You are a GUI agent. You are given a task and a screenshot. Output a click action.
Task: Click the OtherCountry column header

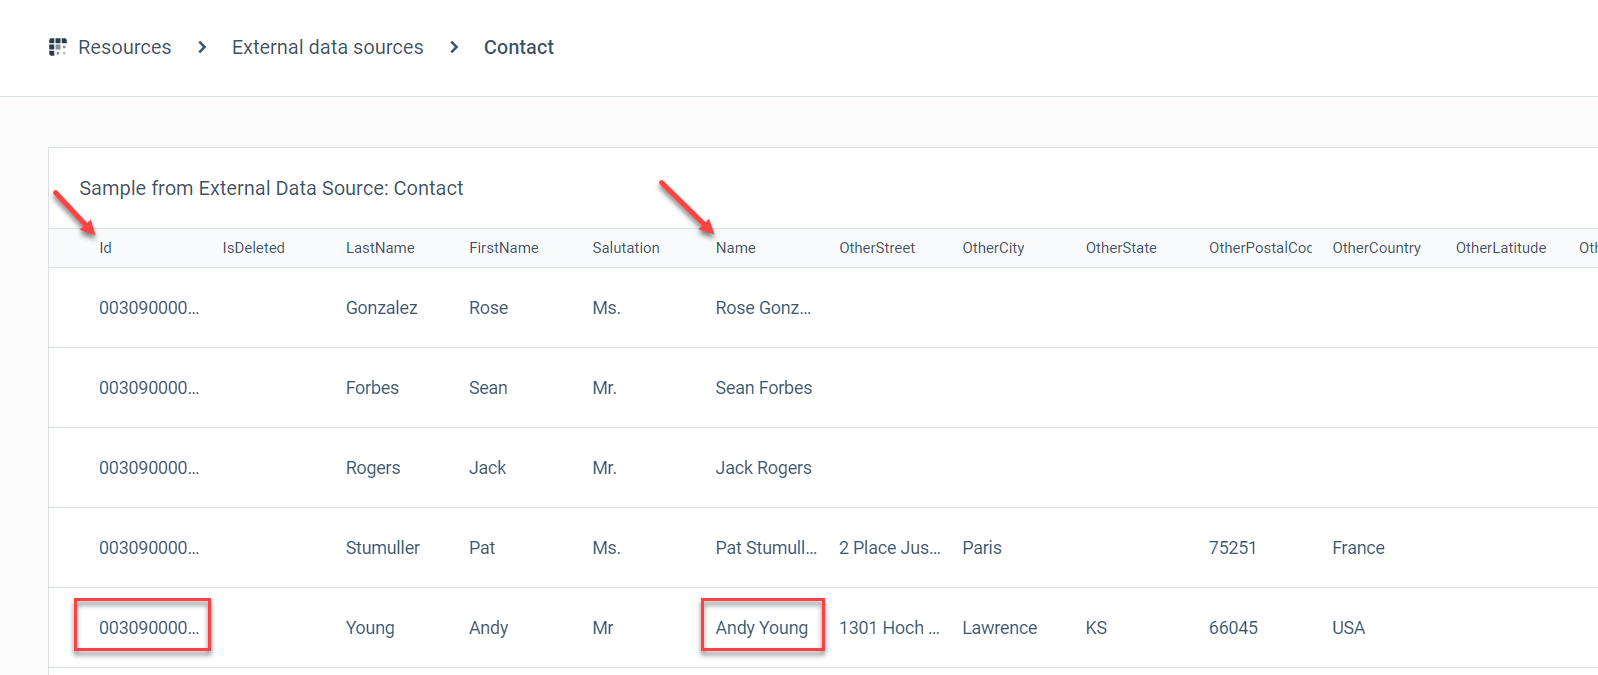coord(1376,248)
